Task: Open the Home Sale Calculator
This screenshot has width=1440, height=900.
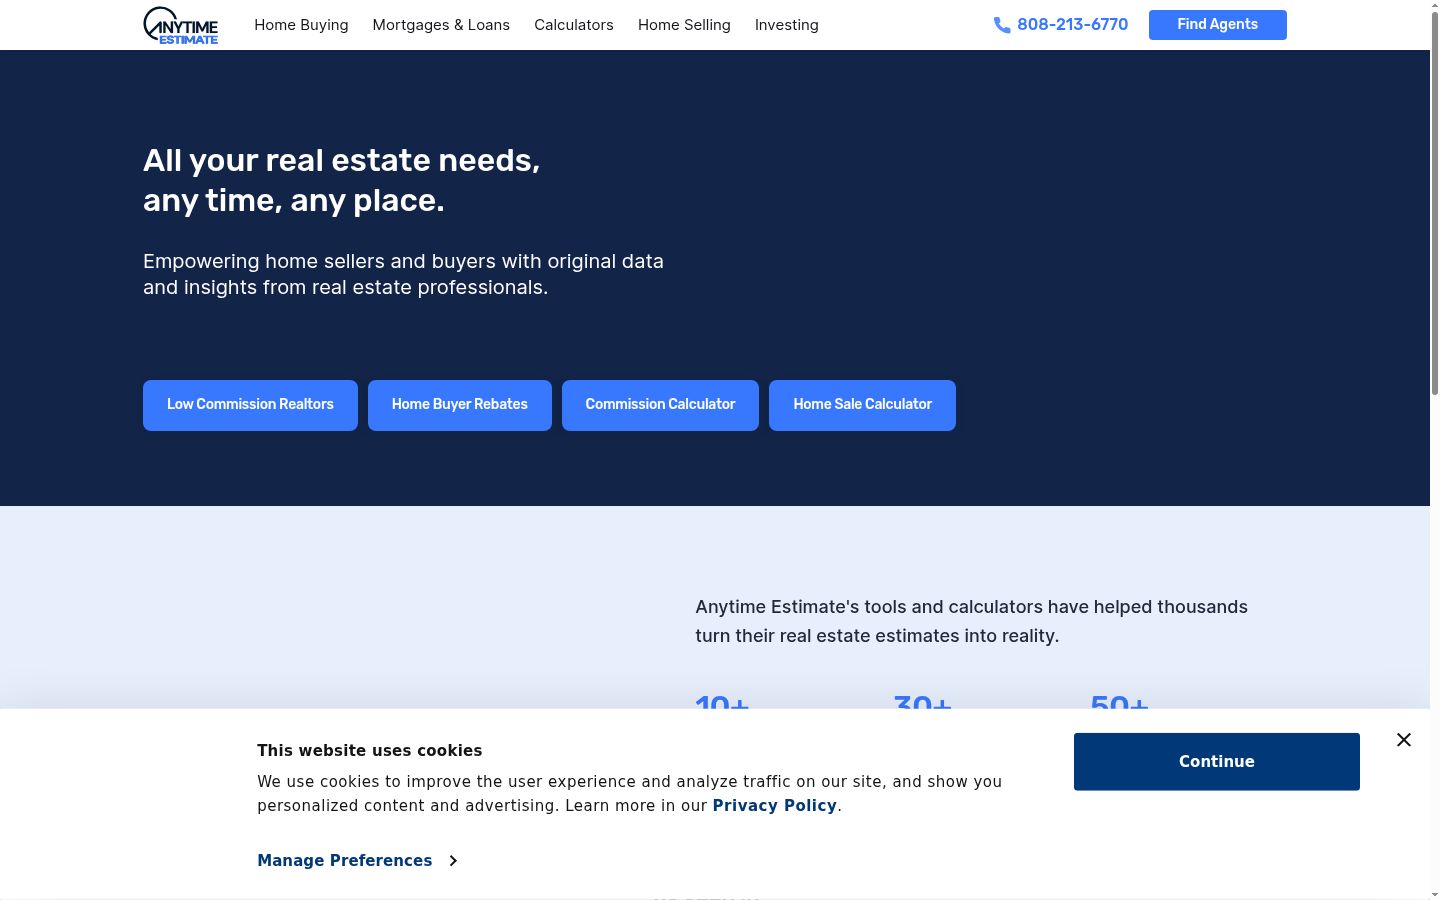Action: pyautogui.click(x=862, y=405)
